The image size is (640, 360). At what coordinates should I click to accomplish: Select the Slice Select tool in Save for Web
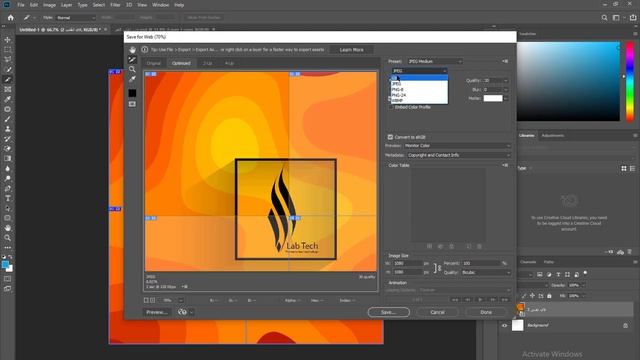click(x=132, y=60)
